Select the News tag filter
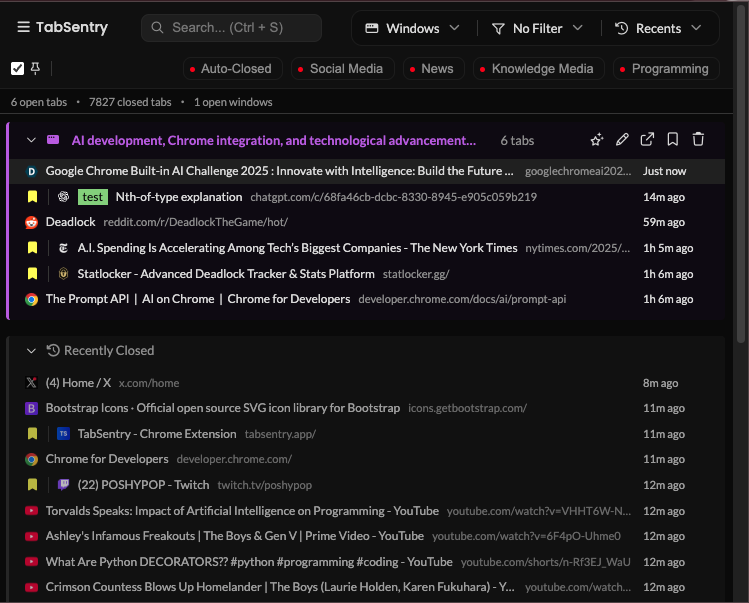This screenshot has height=603, width=749. point(434,69)
